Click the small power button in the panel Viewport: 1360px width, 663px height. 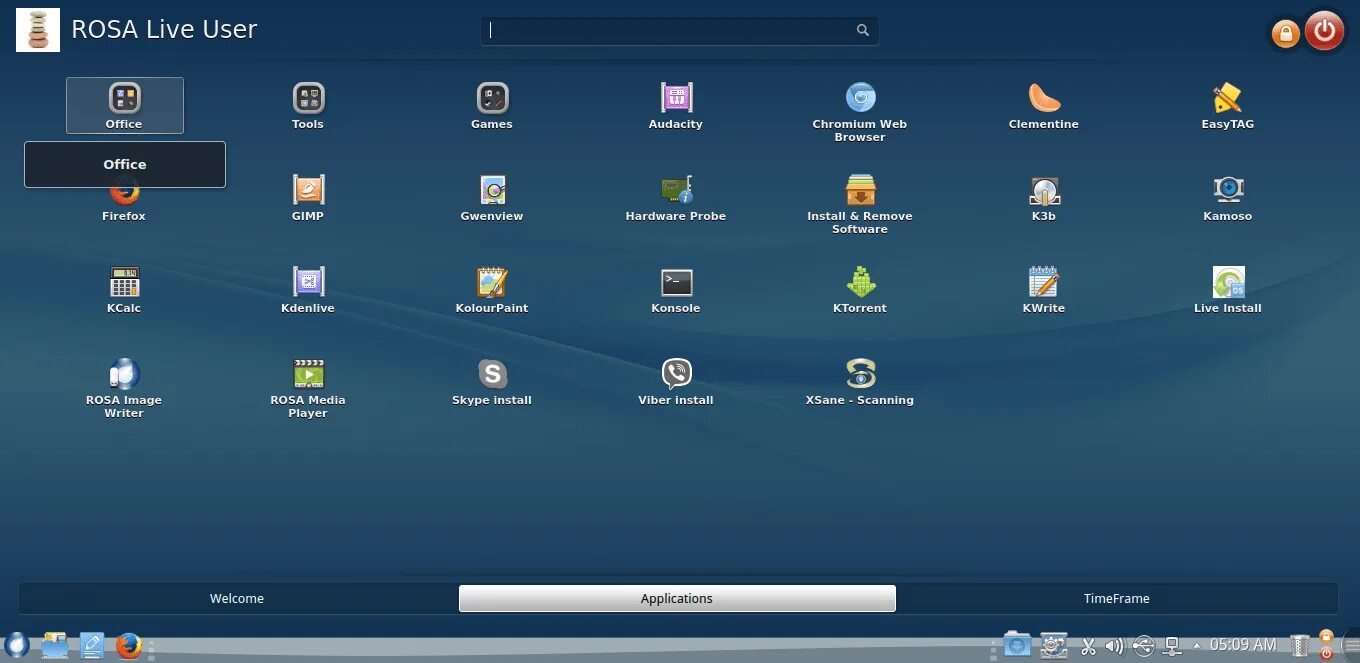[x=1327, y=653]
